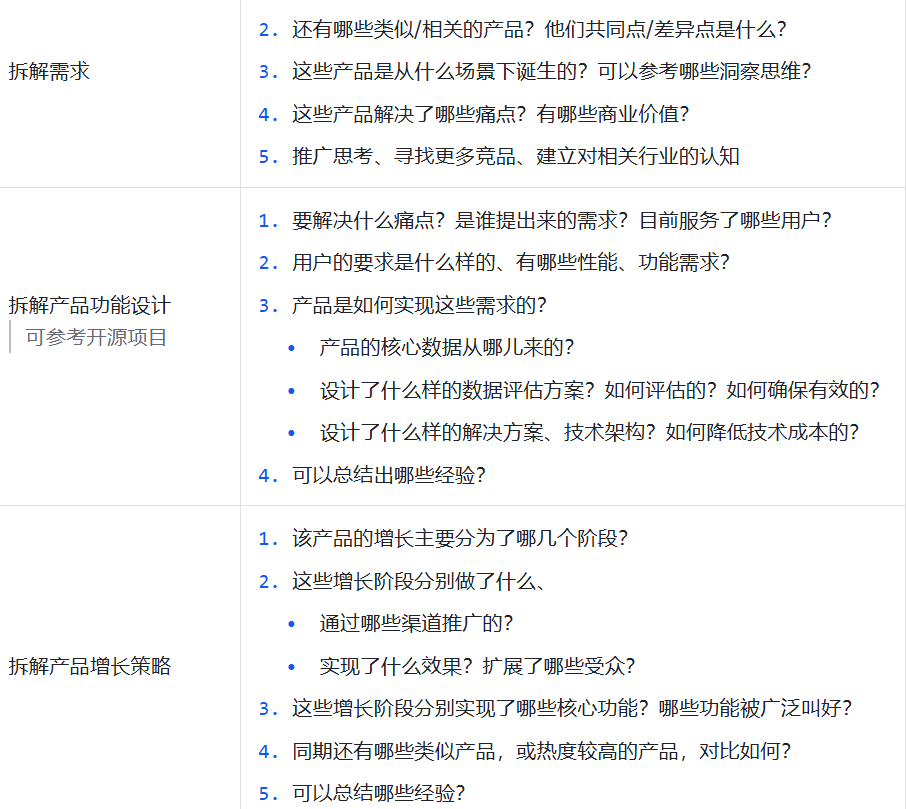
Task: Click line '用户的要求是什么样的、有哪些性能、功能需求？'
Action: pyautogui.click(x=511, y=262)
